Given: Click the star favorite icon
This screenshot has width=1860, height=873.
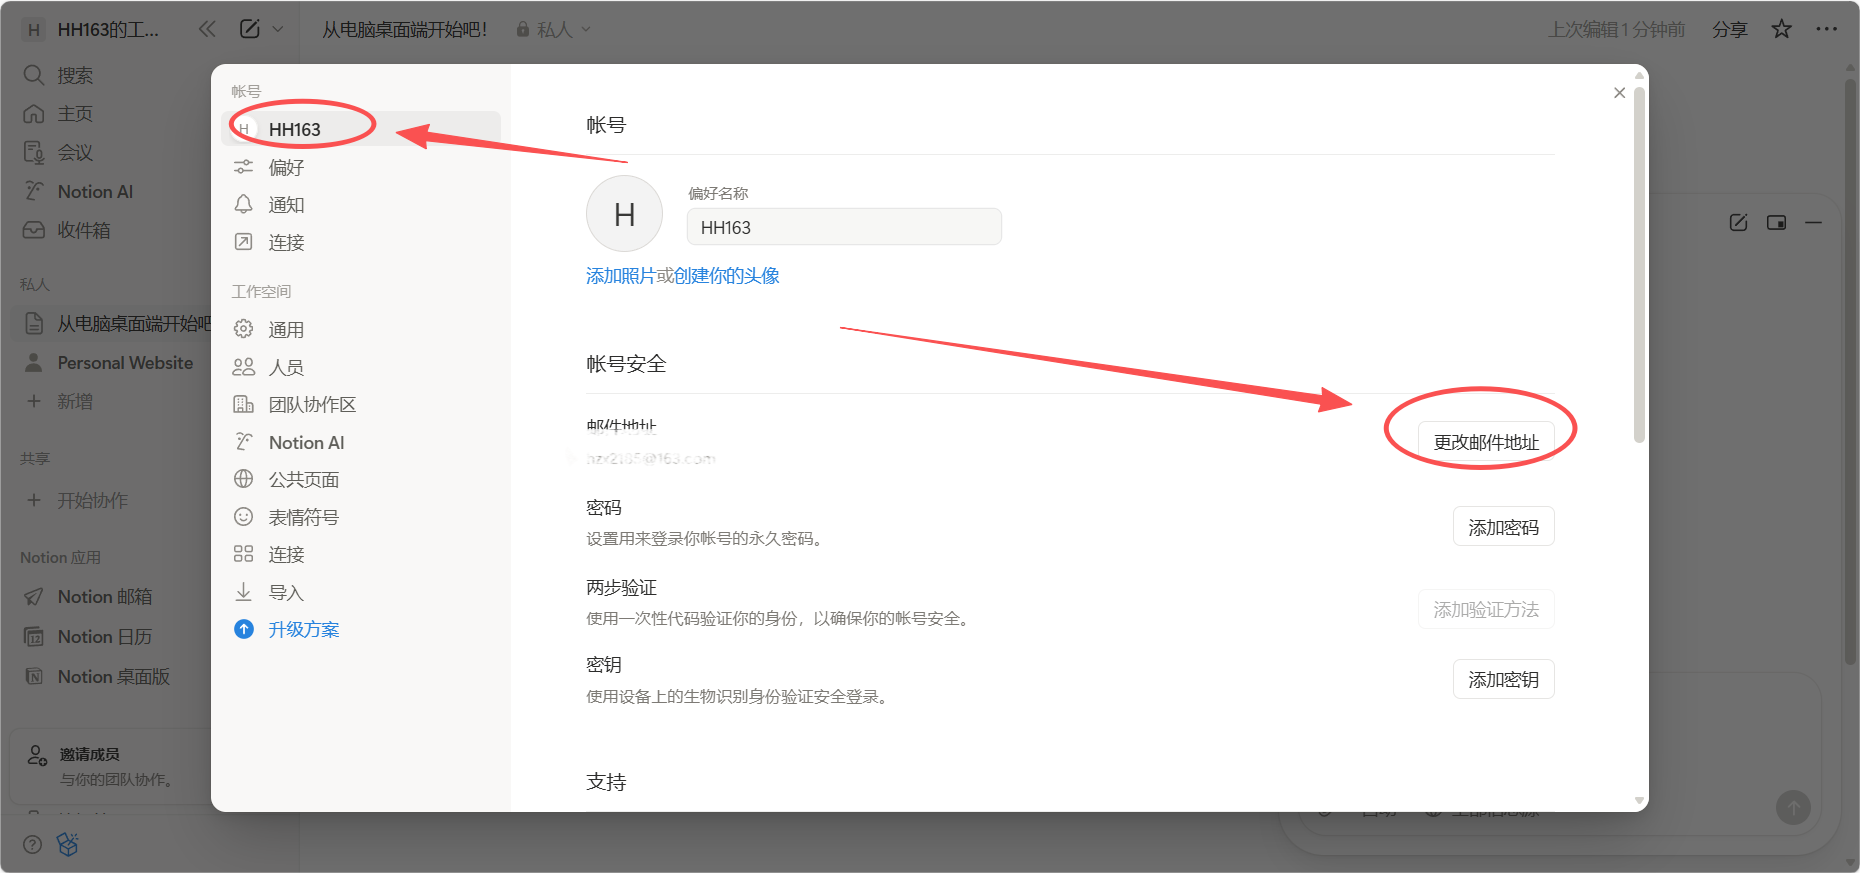Looking at the screenshot, I should click(x=1781, y=29).
